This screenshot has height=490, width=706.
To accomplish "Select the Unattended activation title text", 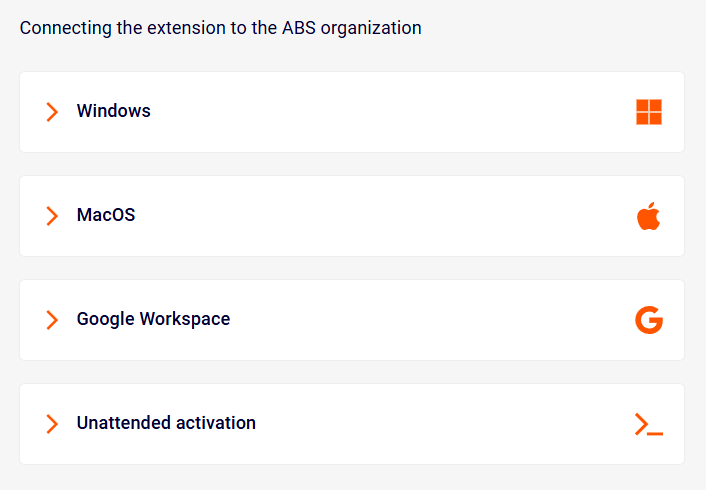I will 166,423.
